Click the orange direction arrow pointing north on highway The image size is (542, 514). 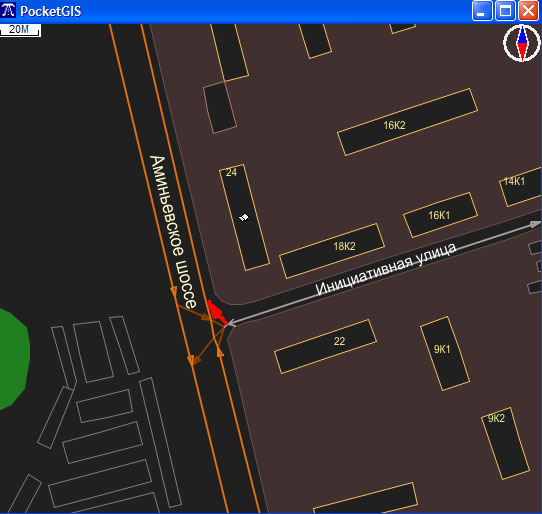220,352
